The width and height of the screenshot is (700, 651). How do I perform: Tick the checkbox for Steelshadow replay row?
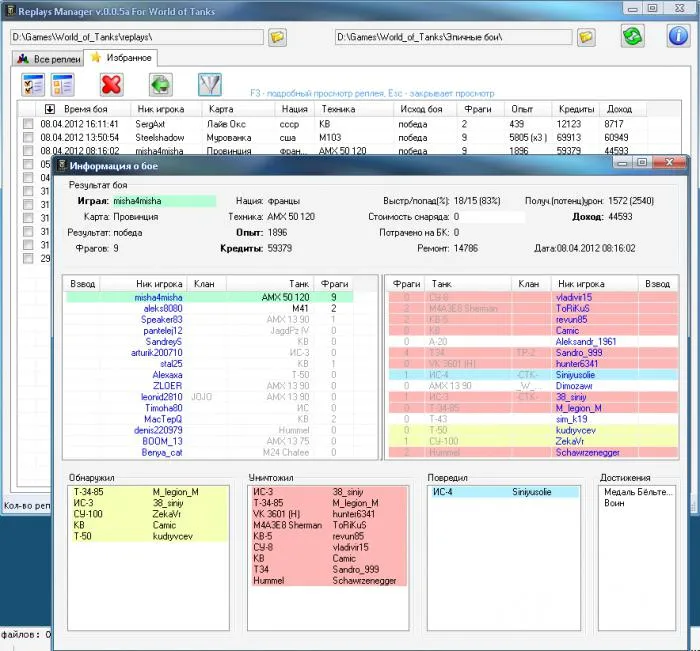(x=28, y=137)
